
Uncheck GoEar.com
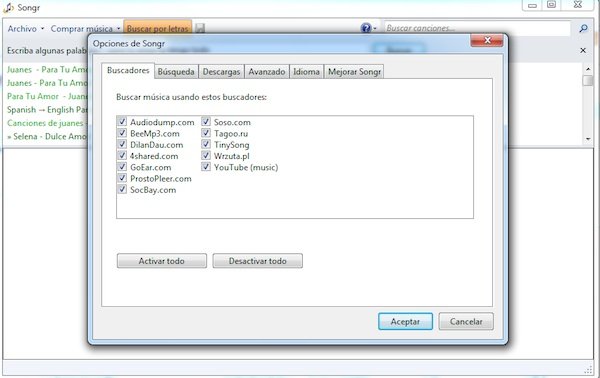tap(122, 167)
